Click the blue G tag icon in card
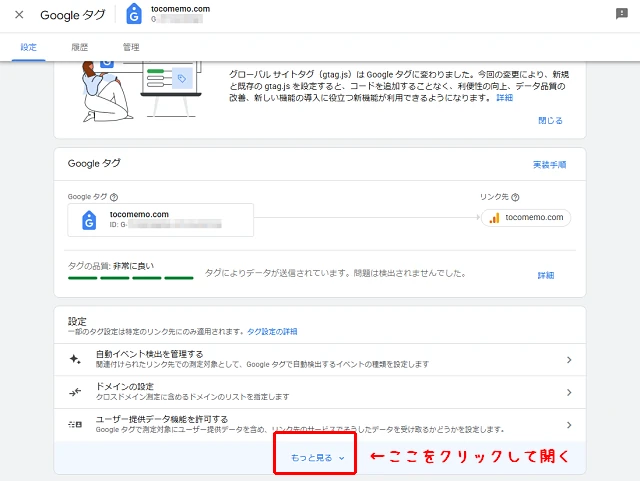640x481 pixels. click(89, 220)
